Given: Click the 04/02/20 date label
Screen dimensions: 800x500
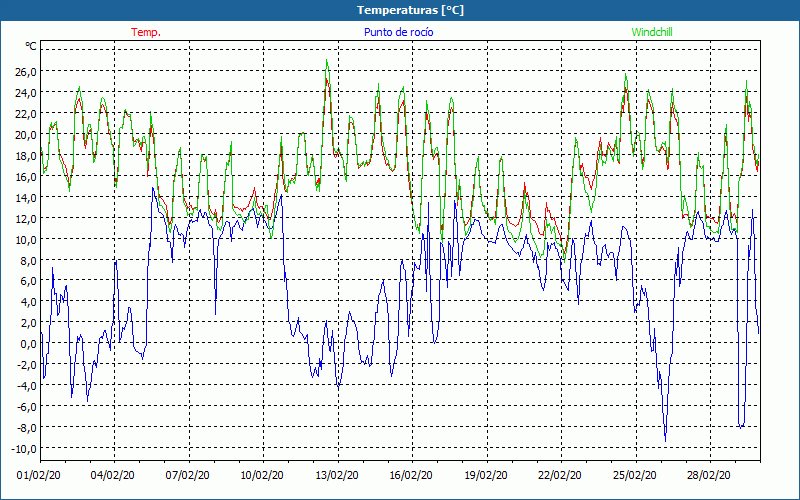Looking at the screenshot, I should tap(113, 476).
